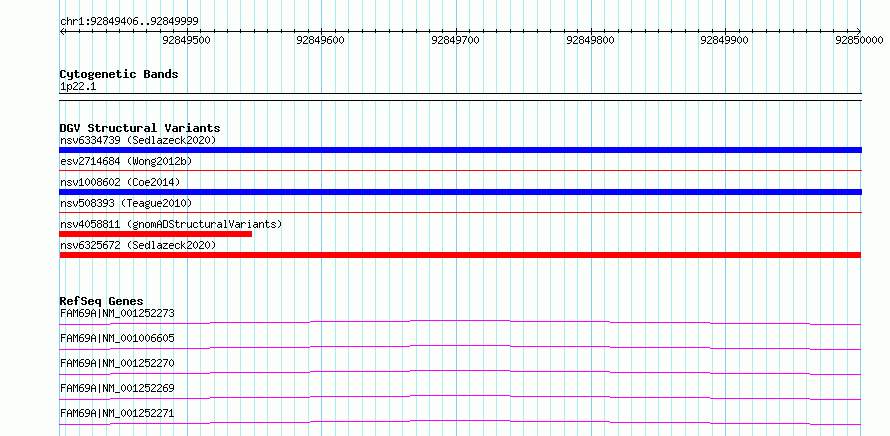890x436 pixels.
Task: Click the magenta intron line of NM_001252271
Action: click(460, 421)
